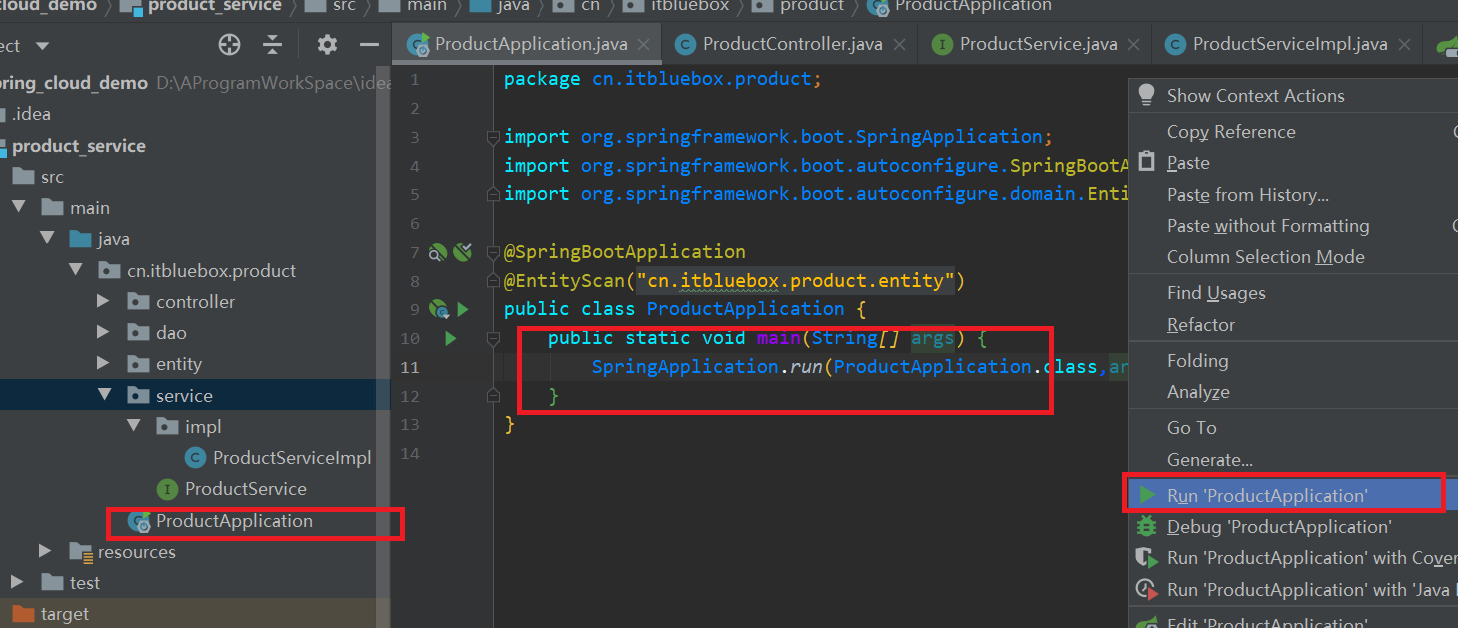Image resolution: width=1458 pixels, height=628 pixels.
Task: Expand the test folder arrow
Action: [17, 582]
